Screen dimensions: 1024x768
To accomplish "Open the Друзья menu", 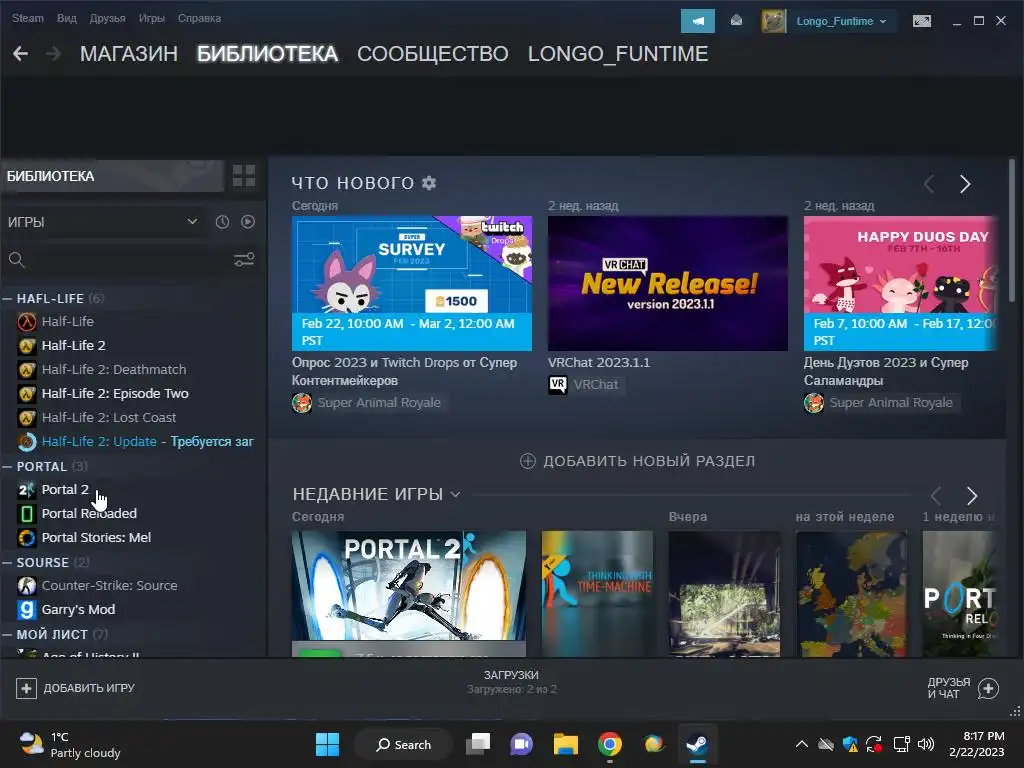I will [x=107, y=18].
